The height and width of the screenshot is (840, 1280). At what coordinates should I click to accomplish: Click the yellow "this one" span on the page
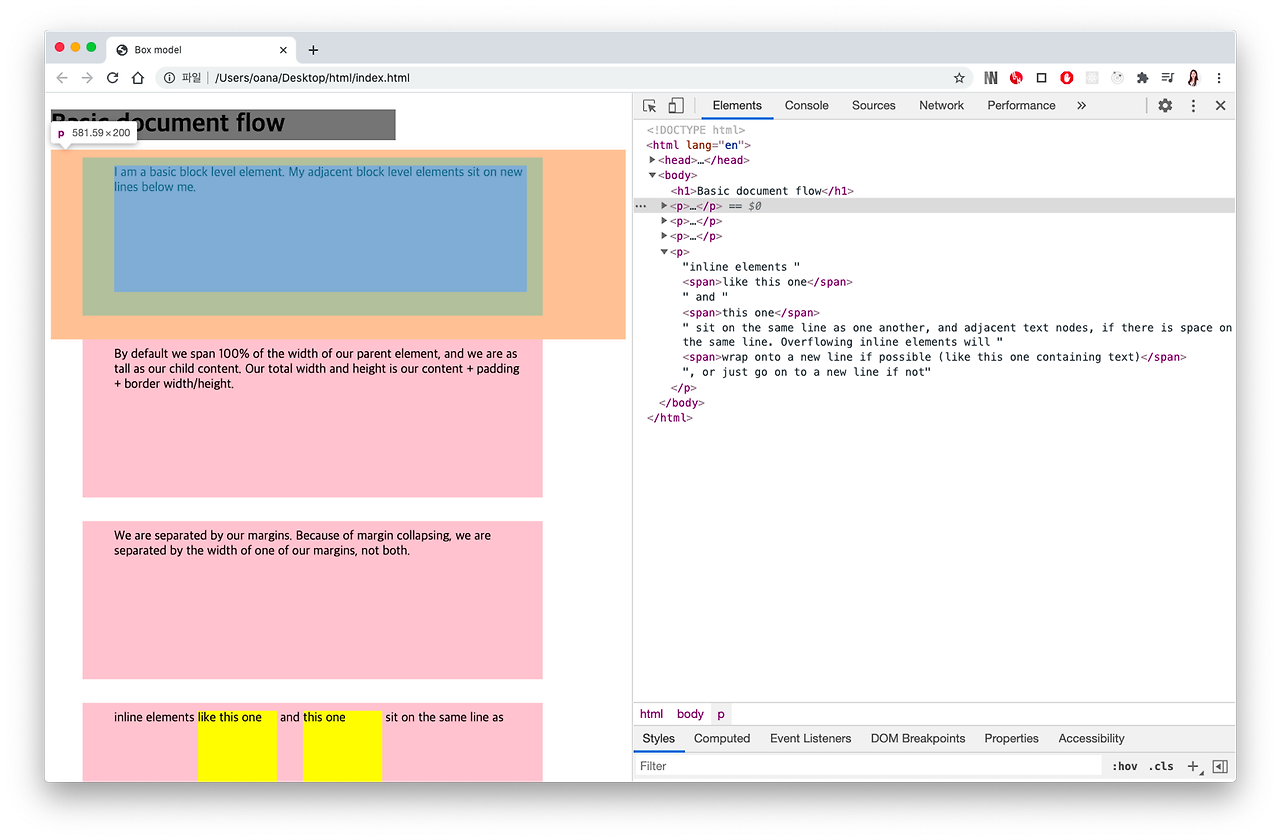[342, 745]
